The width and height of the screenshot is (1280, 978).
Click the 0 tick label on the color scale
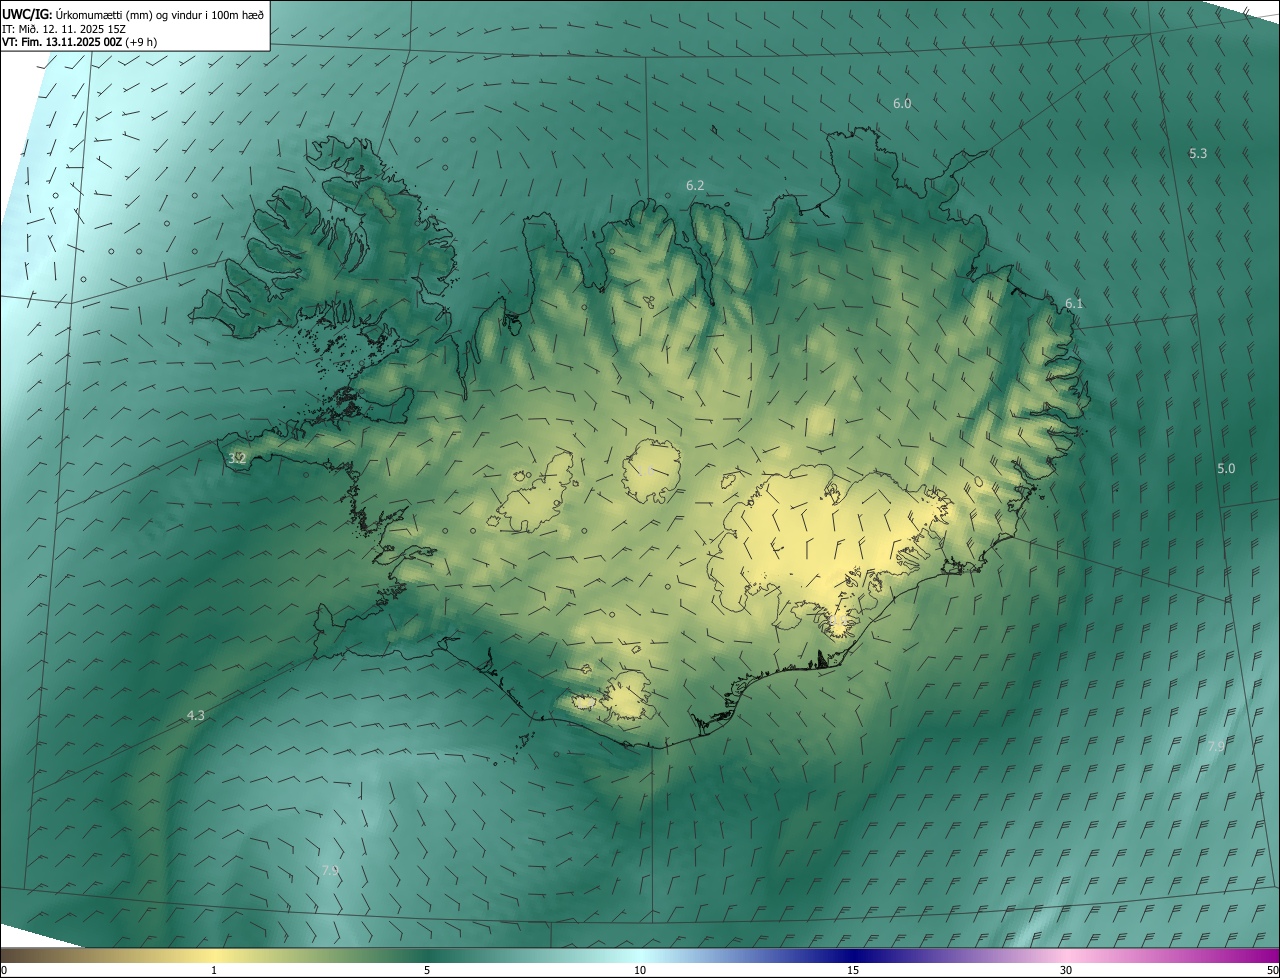[4, 970]
